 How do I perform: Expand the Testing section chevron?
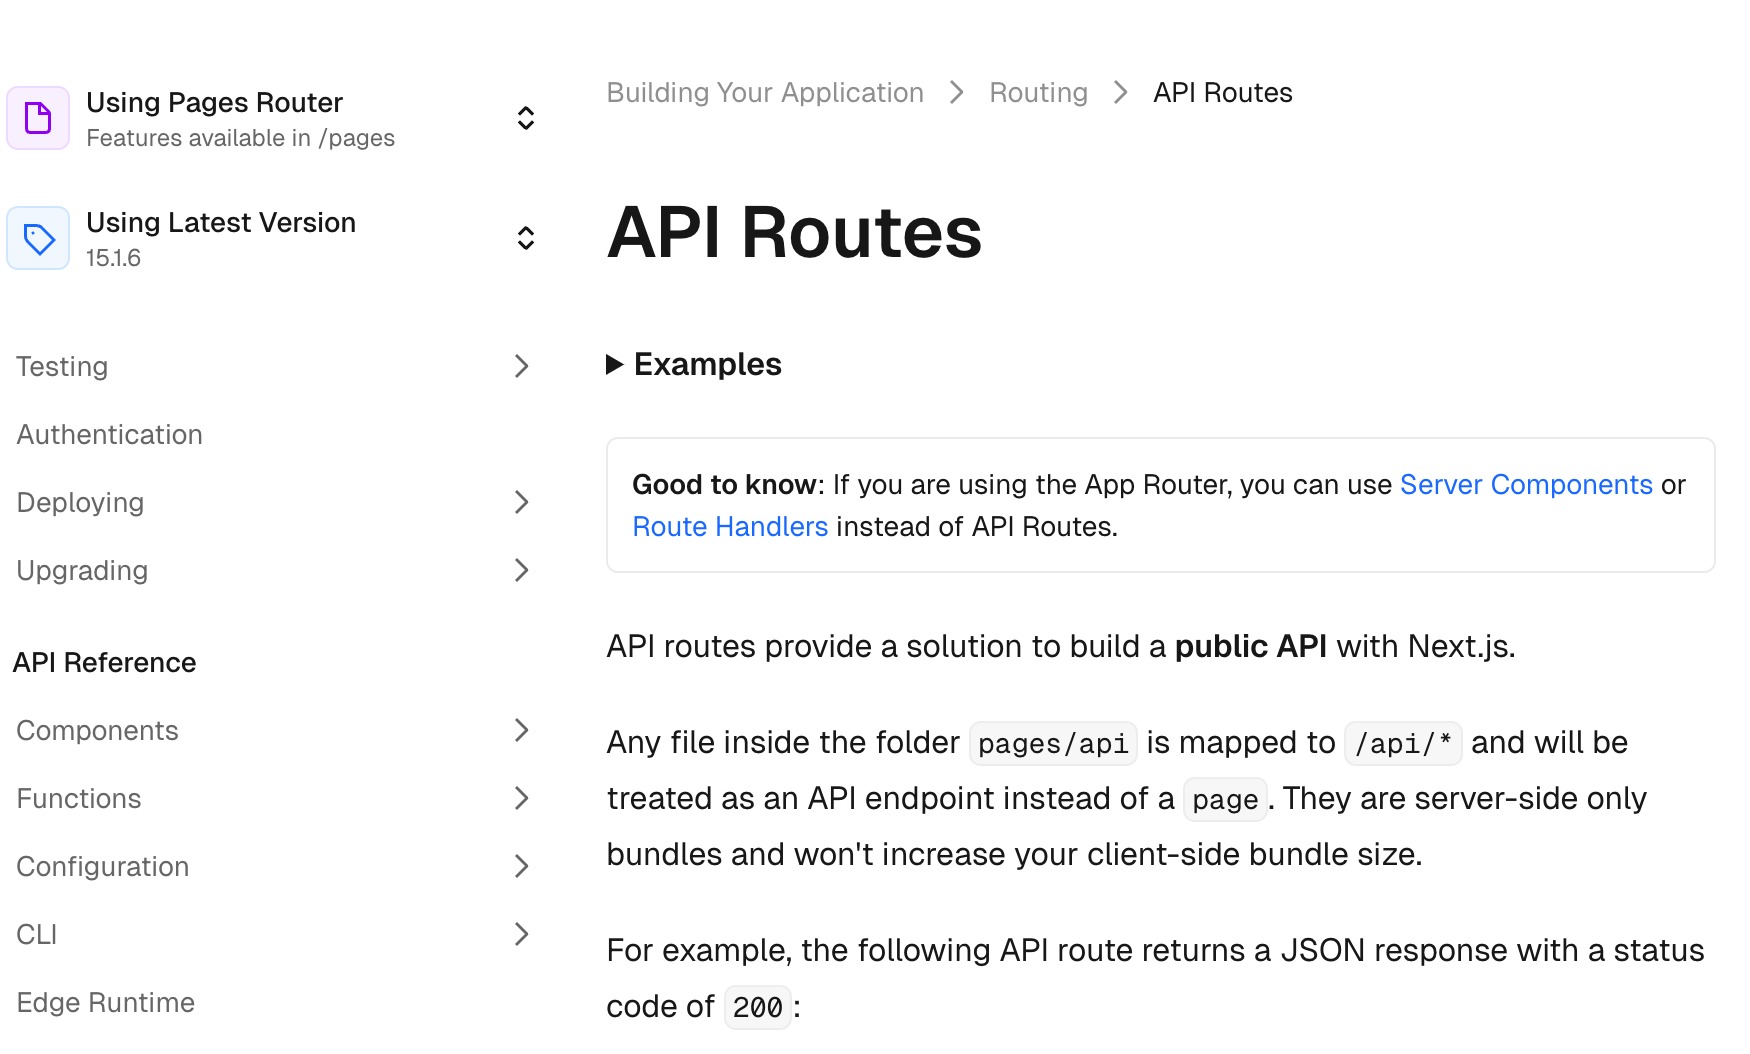tap(521, 366)
